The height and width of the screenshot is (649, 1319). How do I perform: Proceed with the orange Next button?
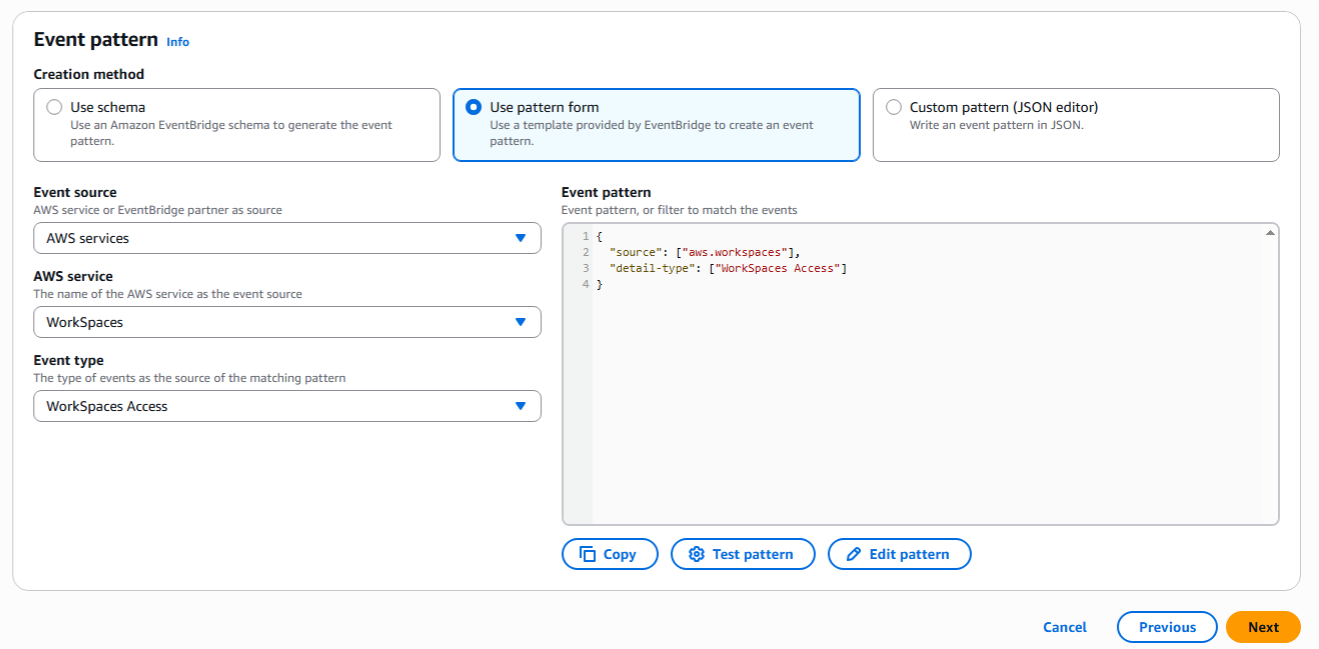[1262, 627]
